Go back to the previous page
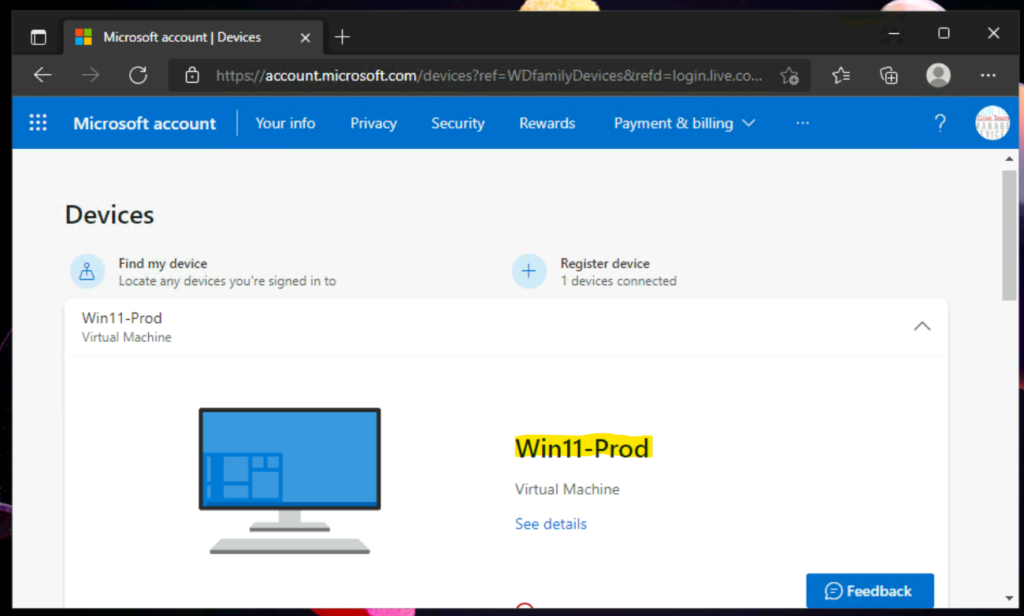1024x616 pixels. [x=42, y=75]
